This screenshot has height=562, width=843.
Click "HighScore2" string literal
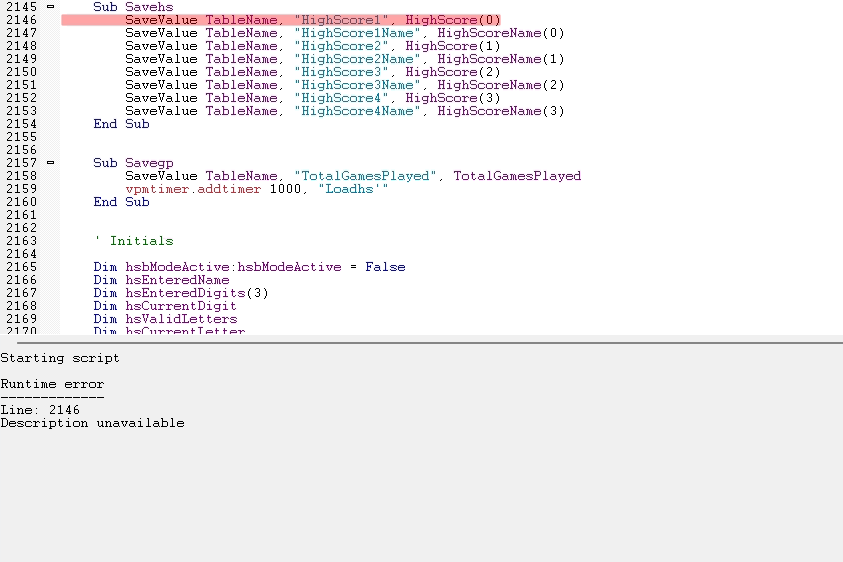pos(341,46)
